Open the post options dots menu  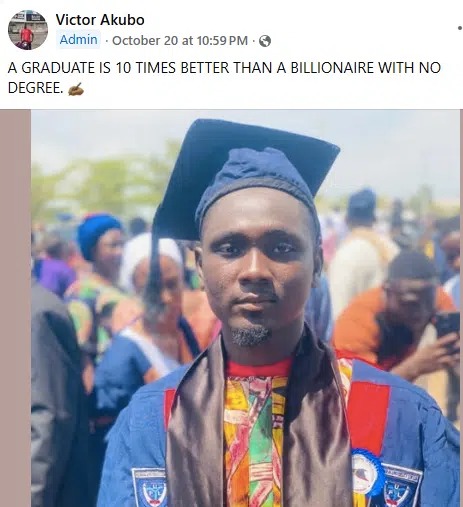click(x=460, y=28)
